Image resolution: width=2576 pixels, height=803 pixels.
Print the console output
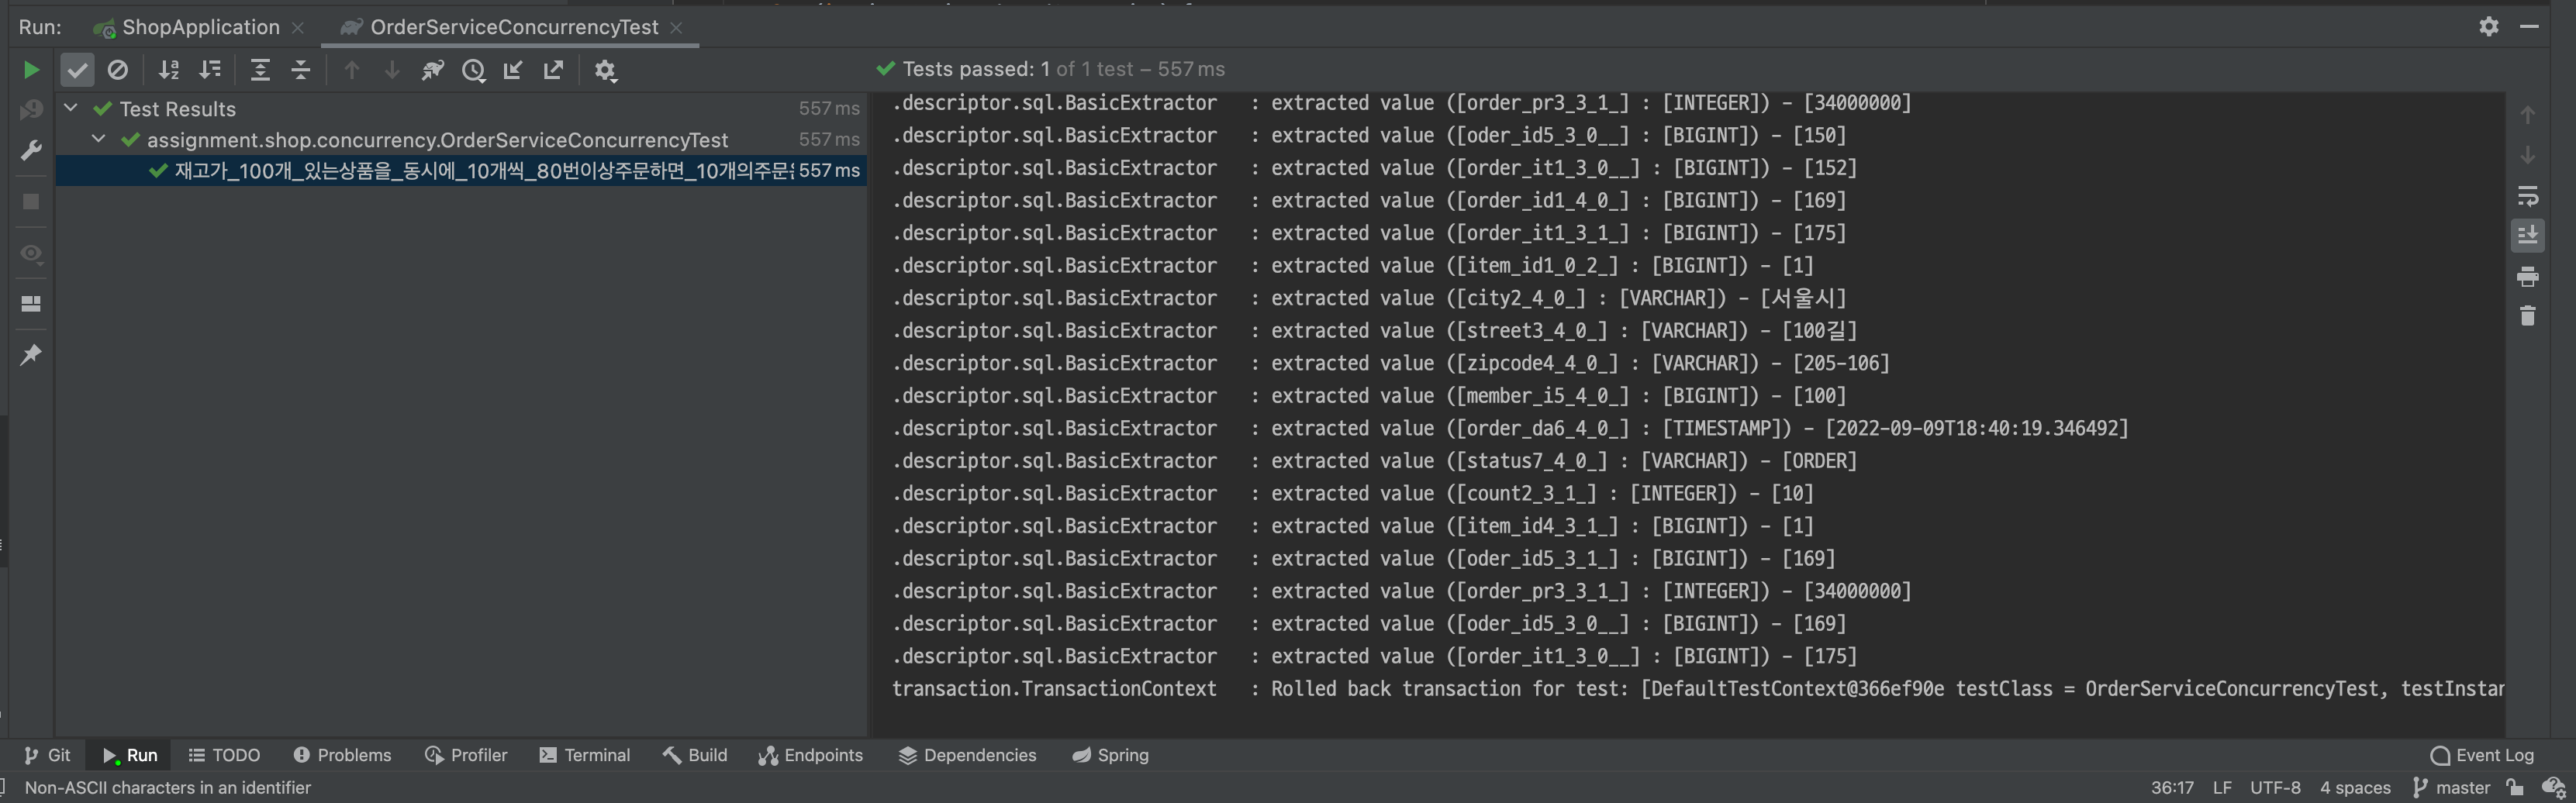[2528, 277]
